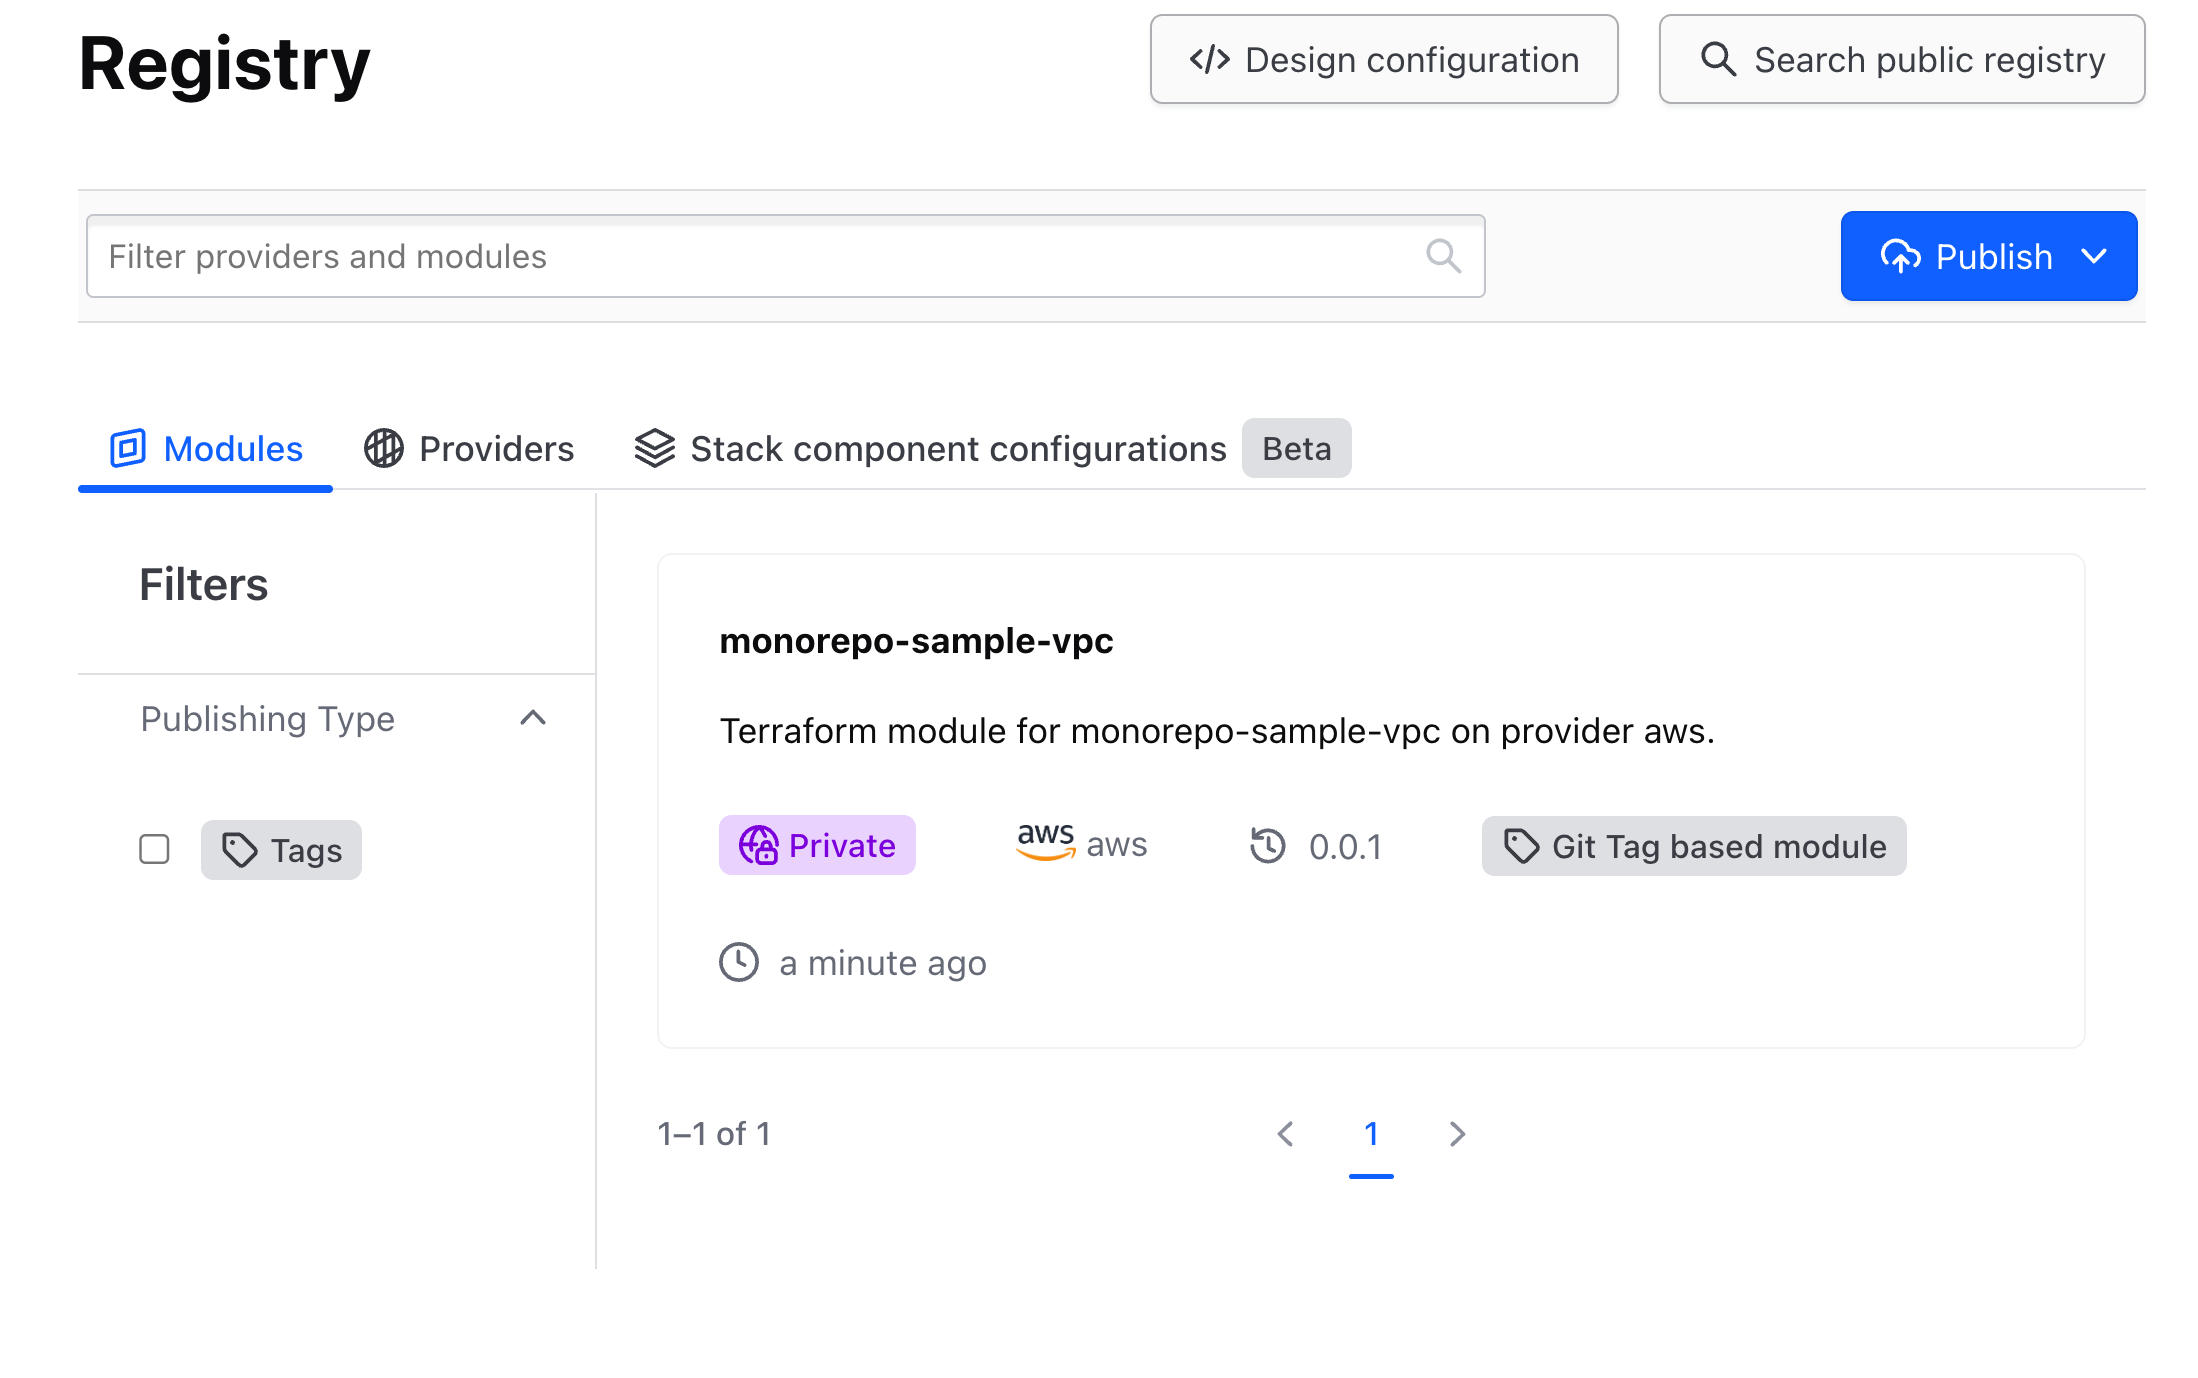Toggle the Git Tag based module tag

tap(1693, 846)
